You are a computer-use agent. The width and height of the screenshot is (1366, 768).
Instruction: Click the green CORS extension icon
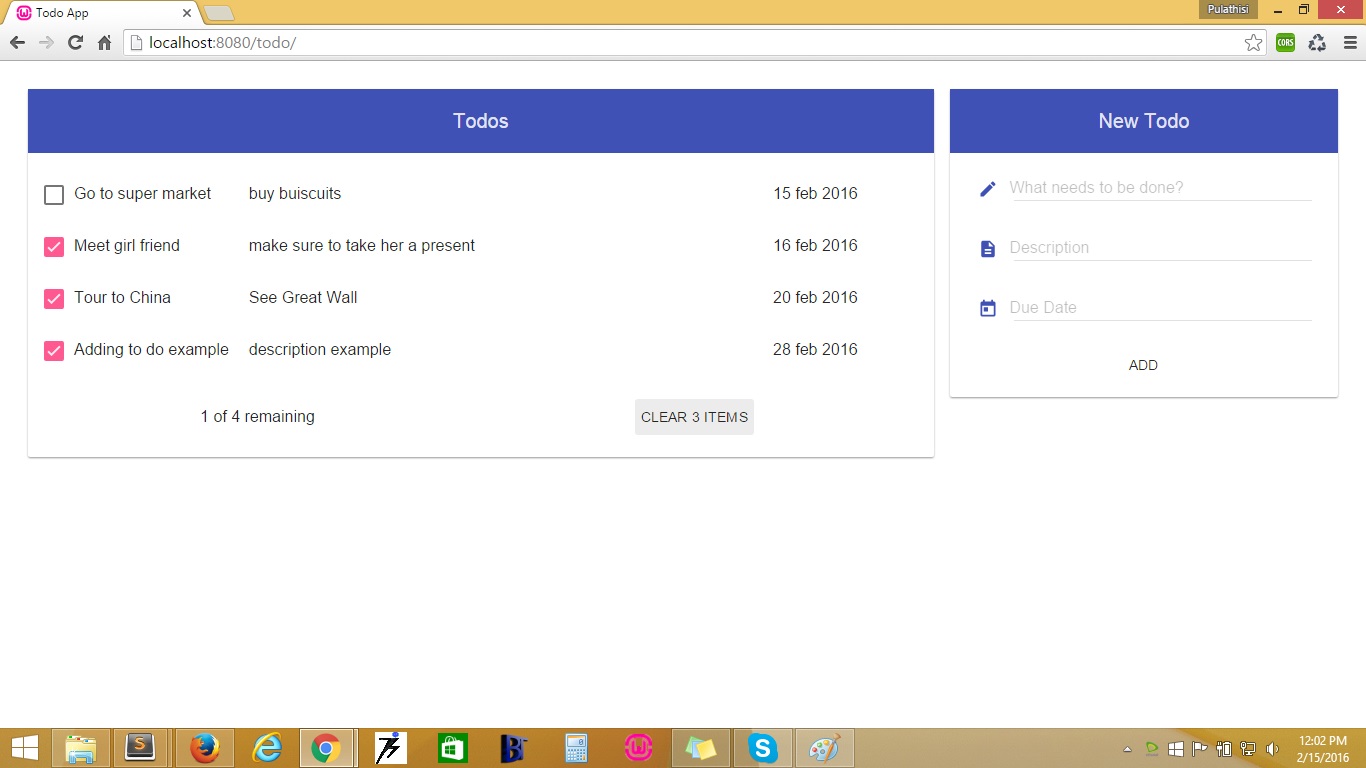coord(1285,43)
